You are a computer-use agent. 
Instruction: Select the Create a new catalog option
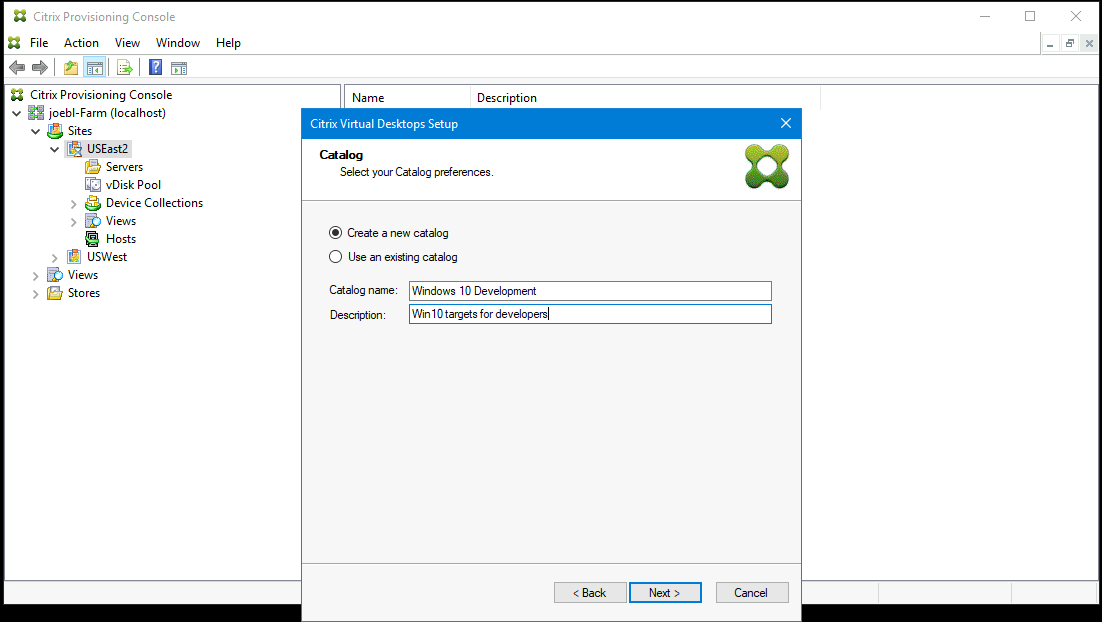point(335,232)
